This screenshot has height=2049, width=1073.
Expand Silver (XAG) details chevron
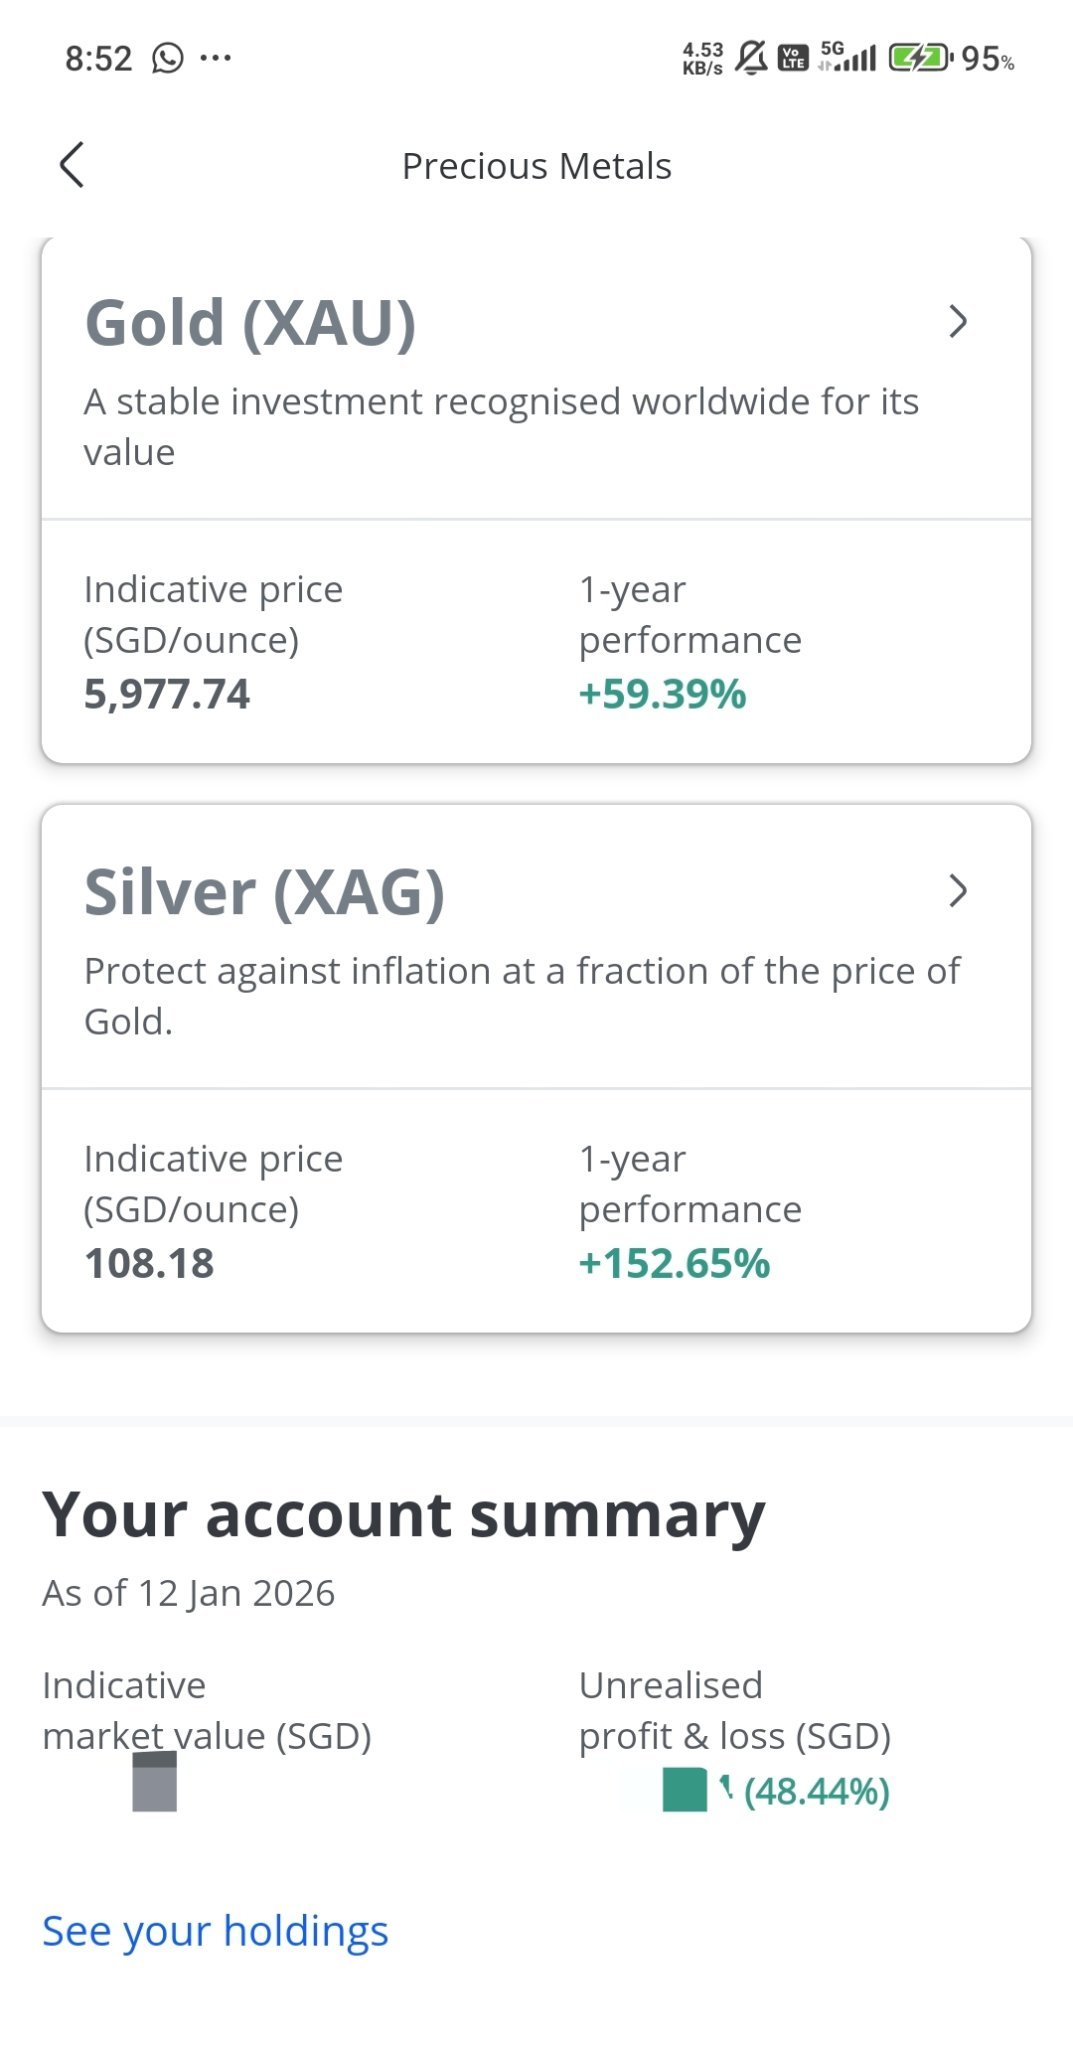tap(958, 891)
